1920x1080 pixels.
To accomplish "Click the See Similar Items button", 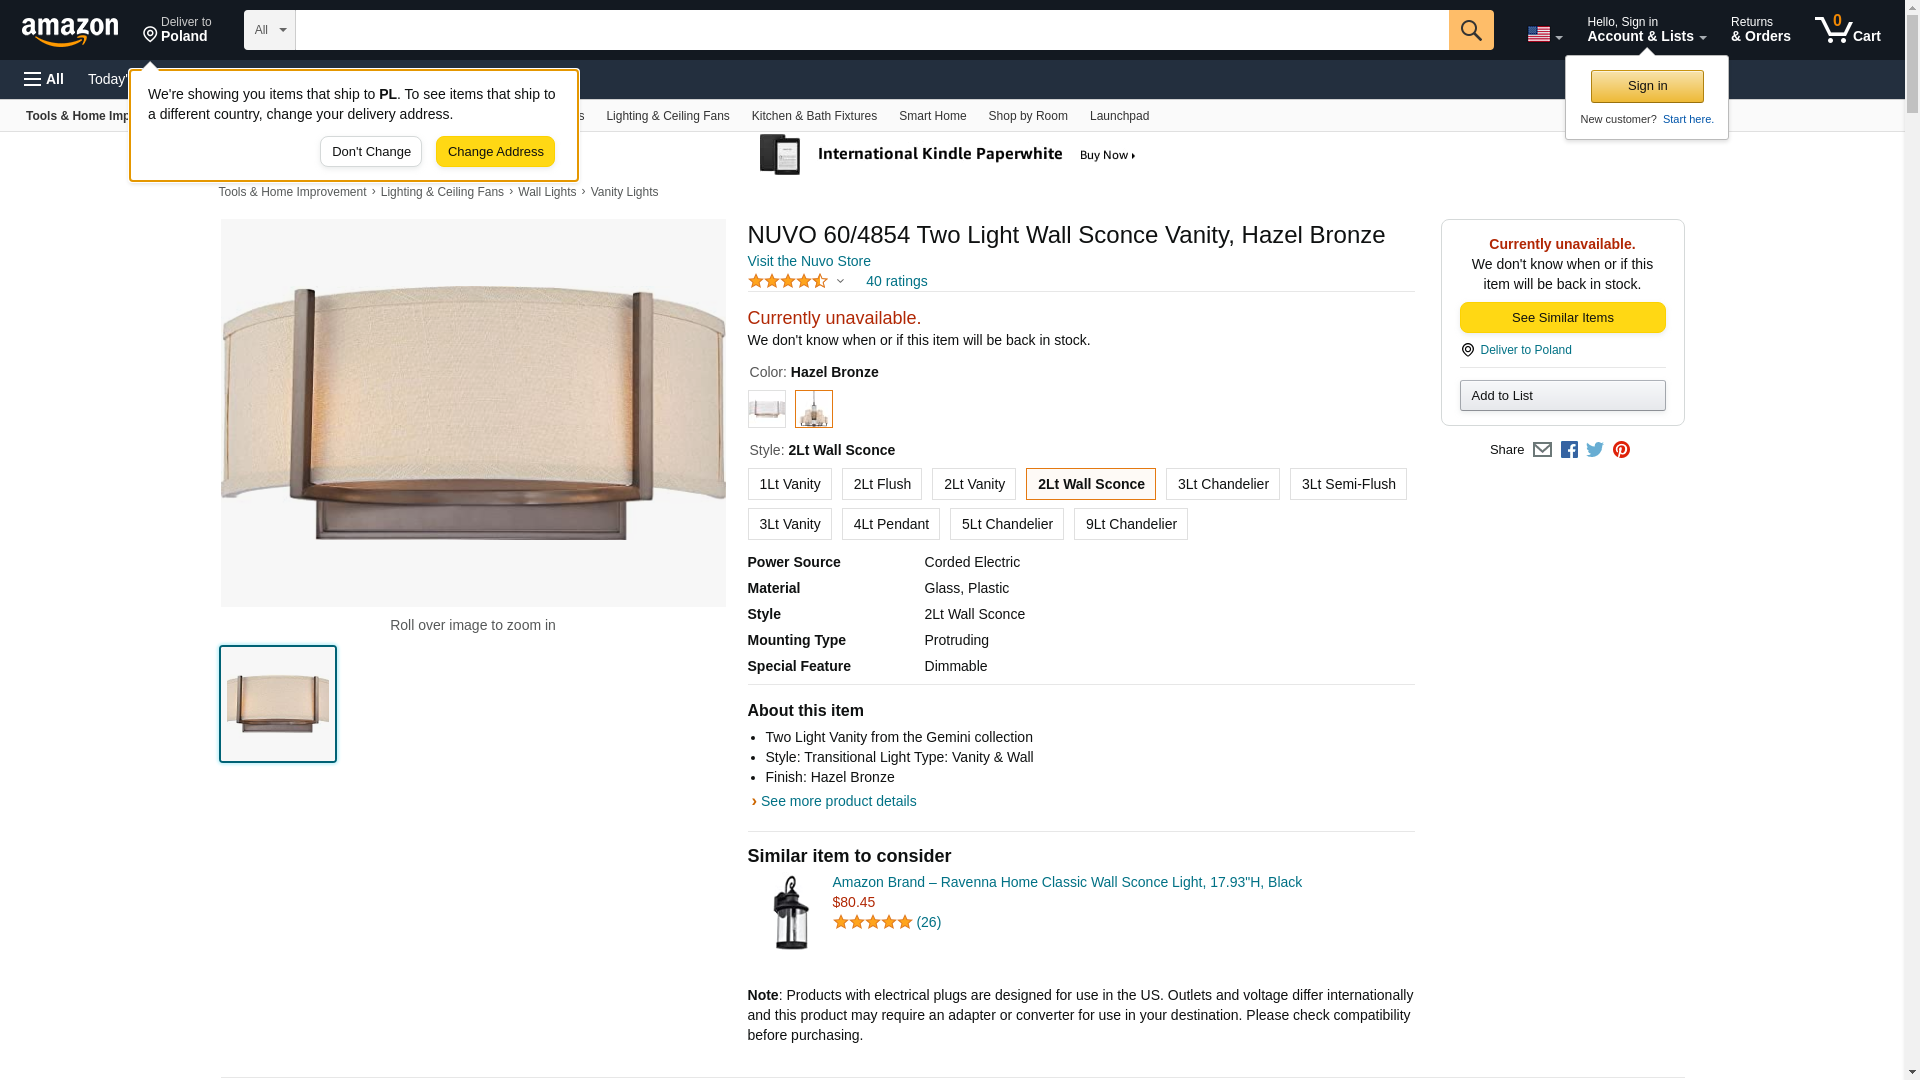I will tap(1562, 317).
